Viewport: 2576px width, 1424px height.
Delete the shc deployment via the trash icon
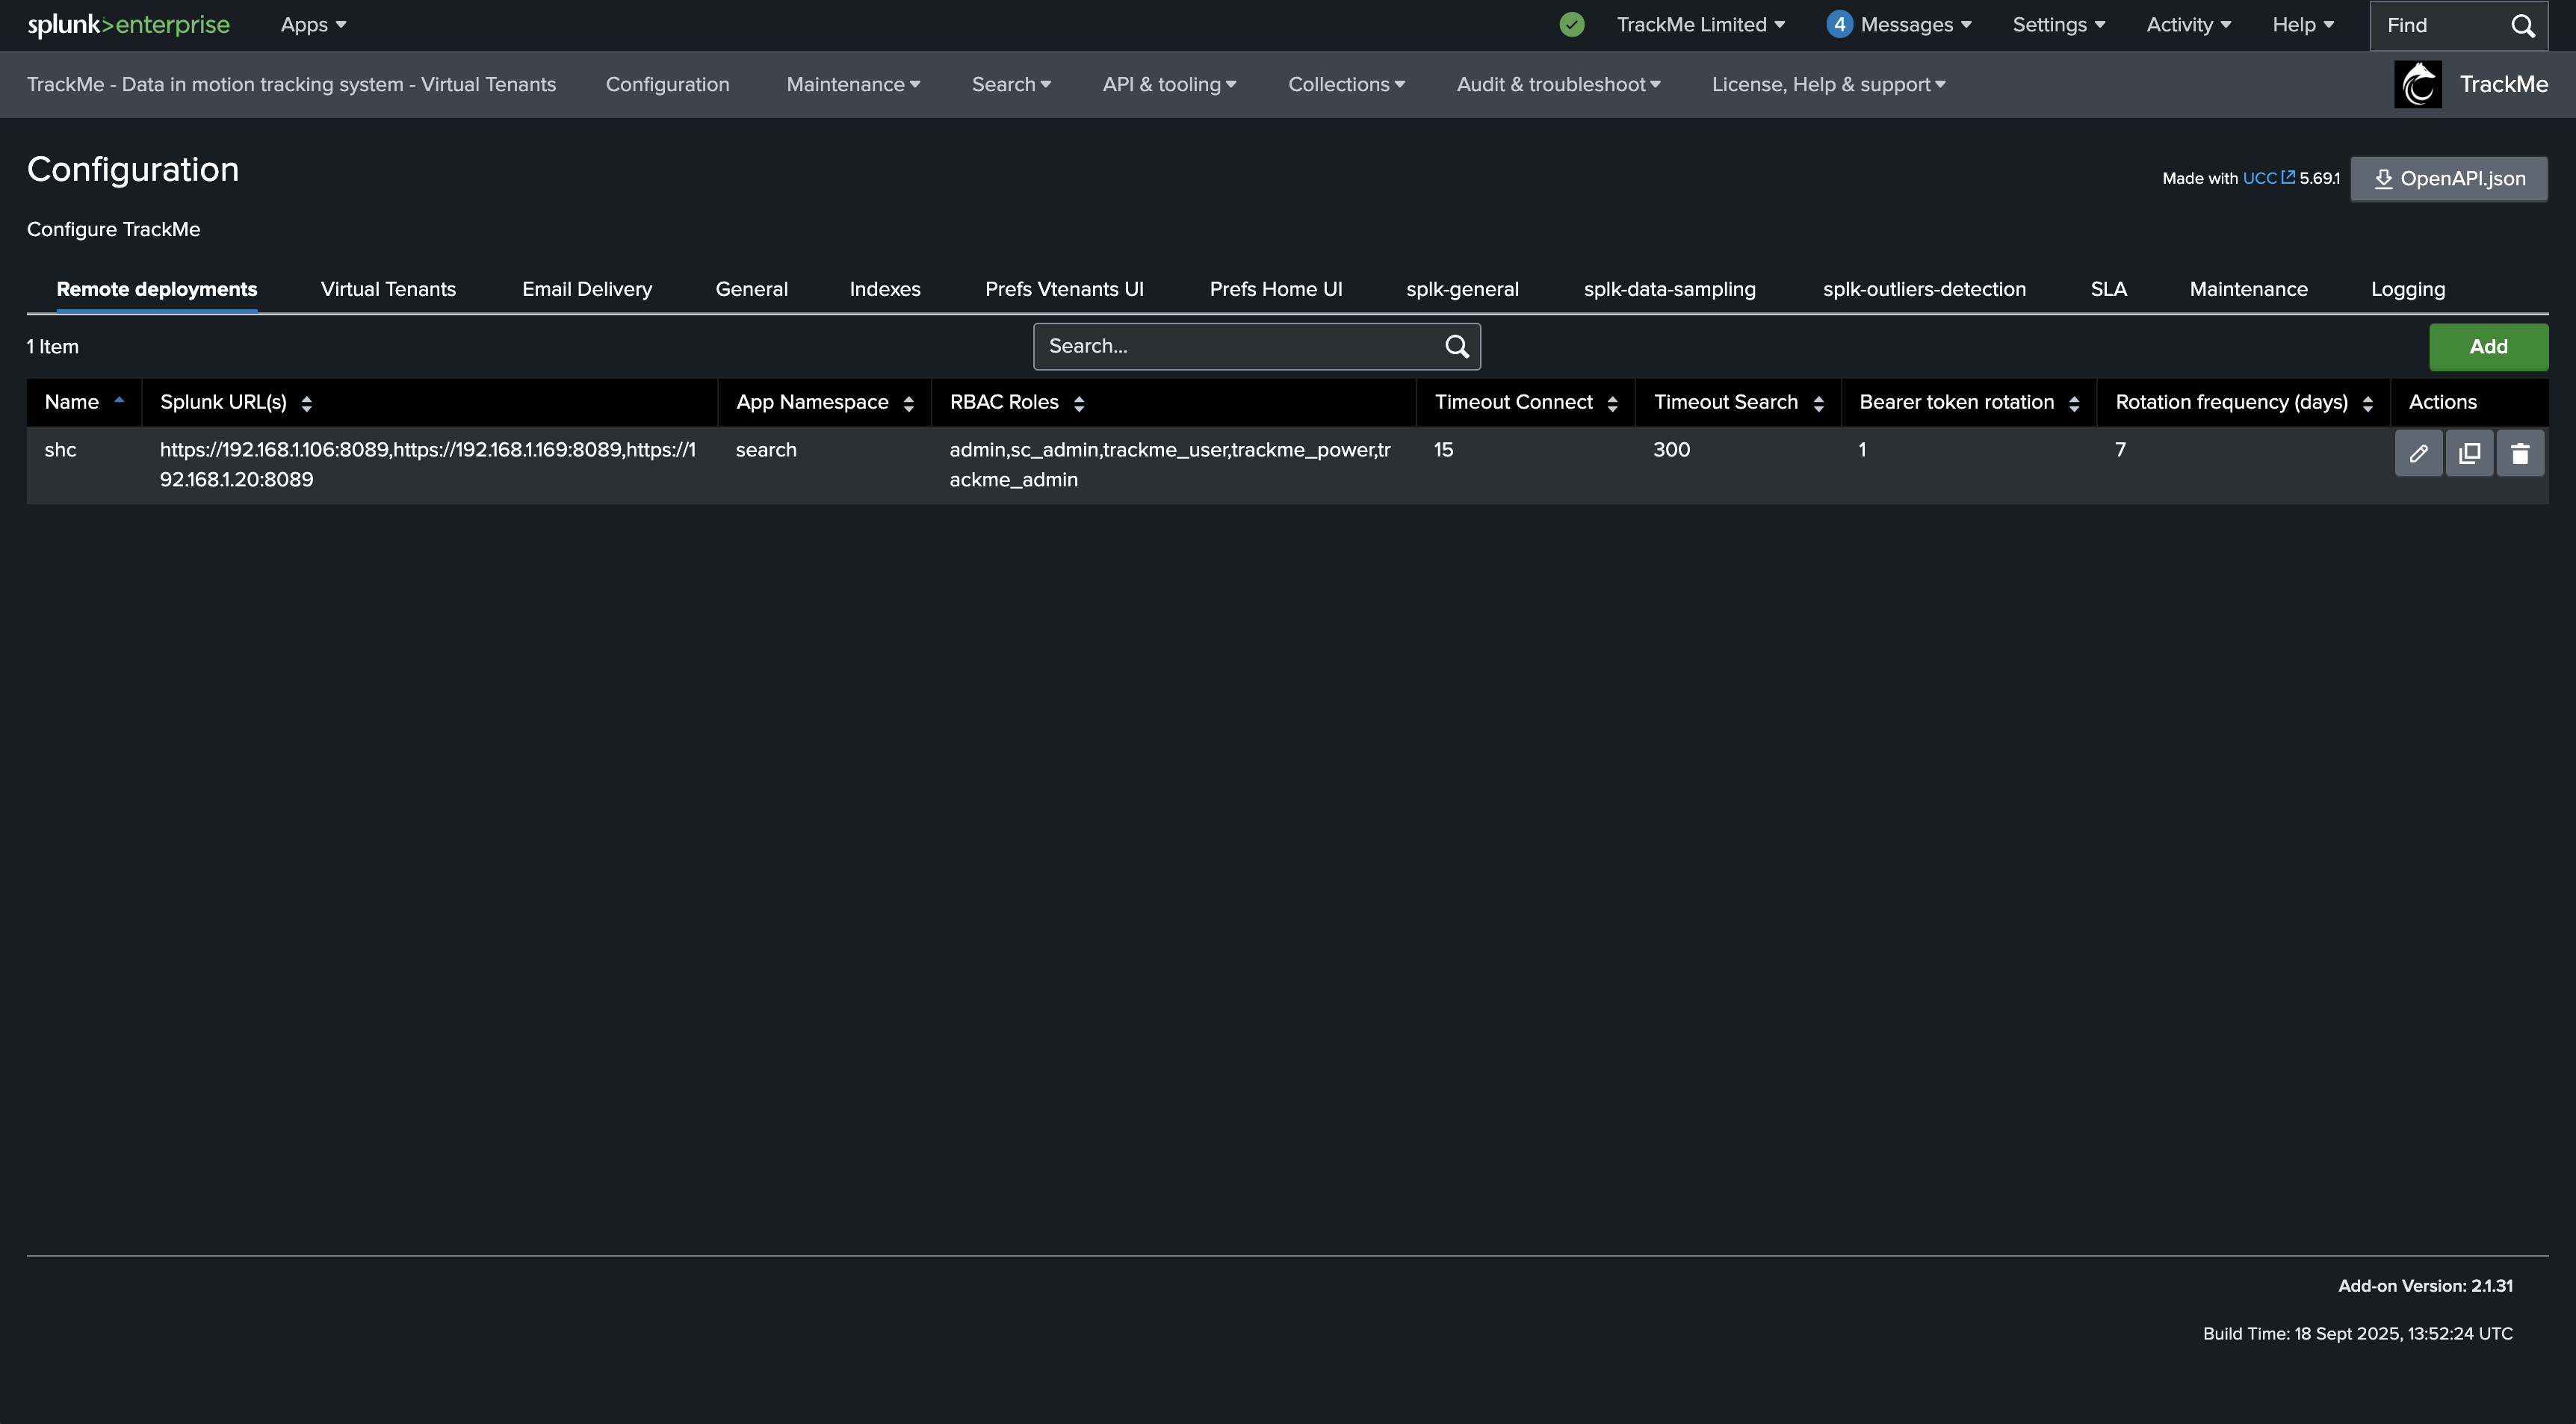click(x=2520, y=453)
